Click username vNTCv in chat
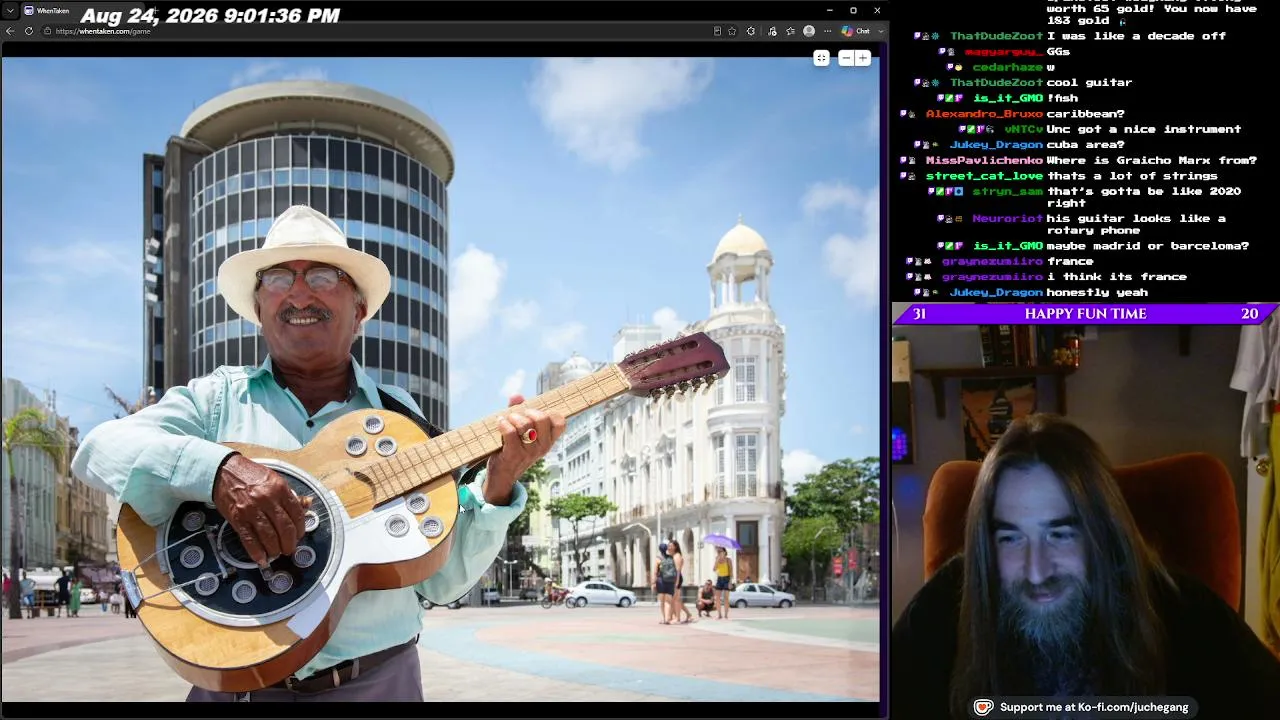1280x720 pixels. [1024, 129]
